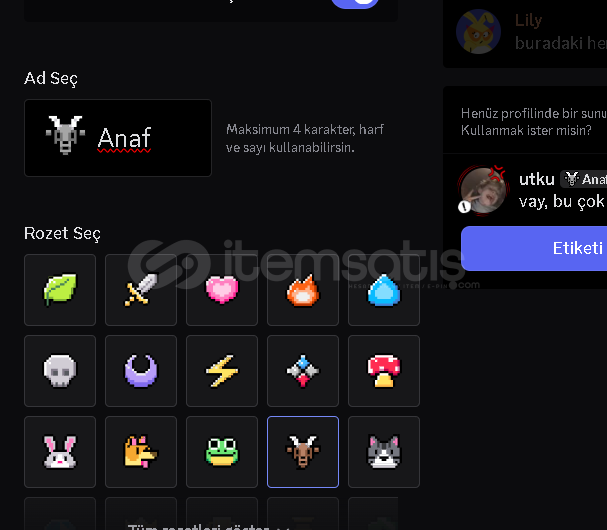Pick the green frog badge
Viewport: 607px width, 530px height.
pyautogui.click(x=222, y=452)
